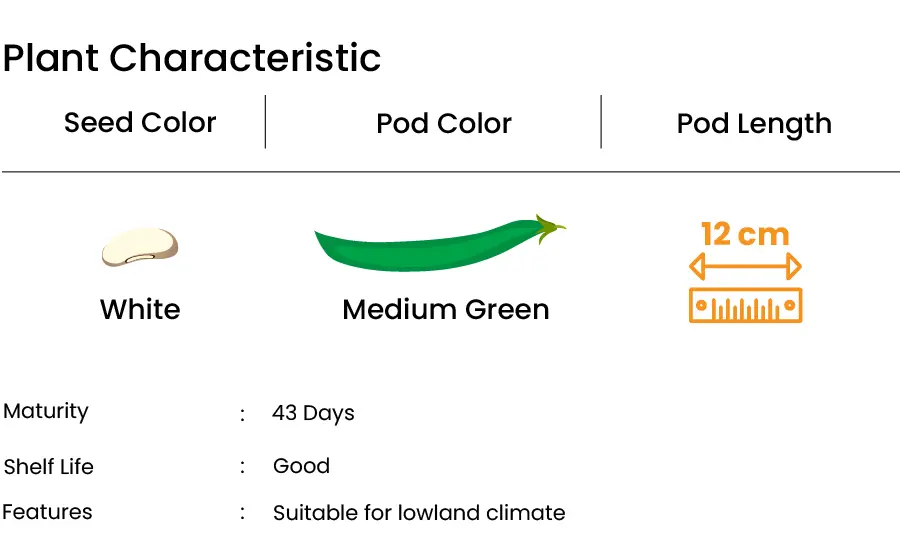Click the 43 Days maturity value
The width and height of the screenshot is (900, 548).
click(313, 413)
